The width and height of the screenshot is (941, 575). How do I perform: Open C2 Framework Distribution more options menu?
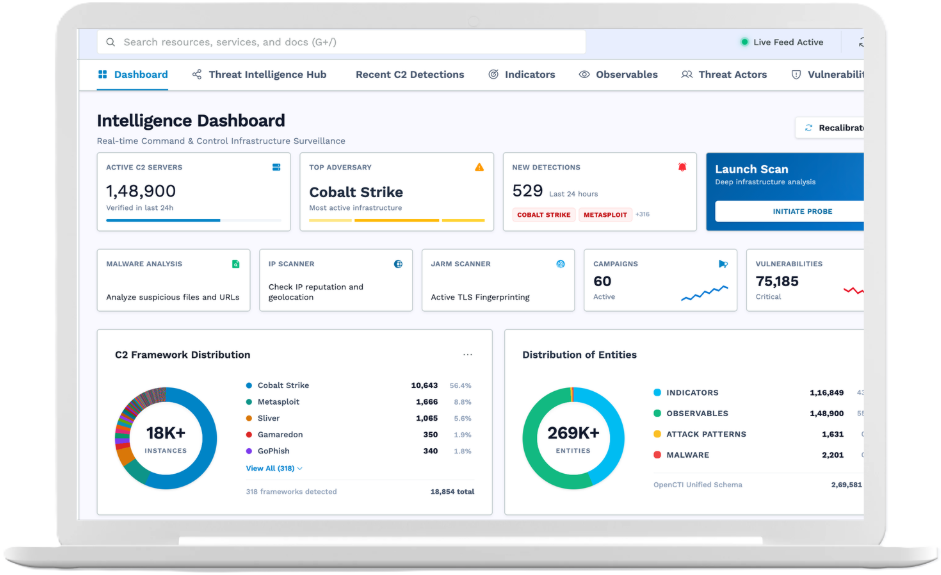(x=467, y=355)
